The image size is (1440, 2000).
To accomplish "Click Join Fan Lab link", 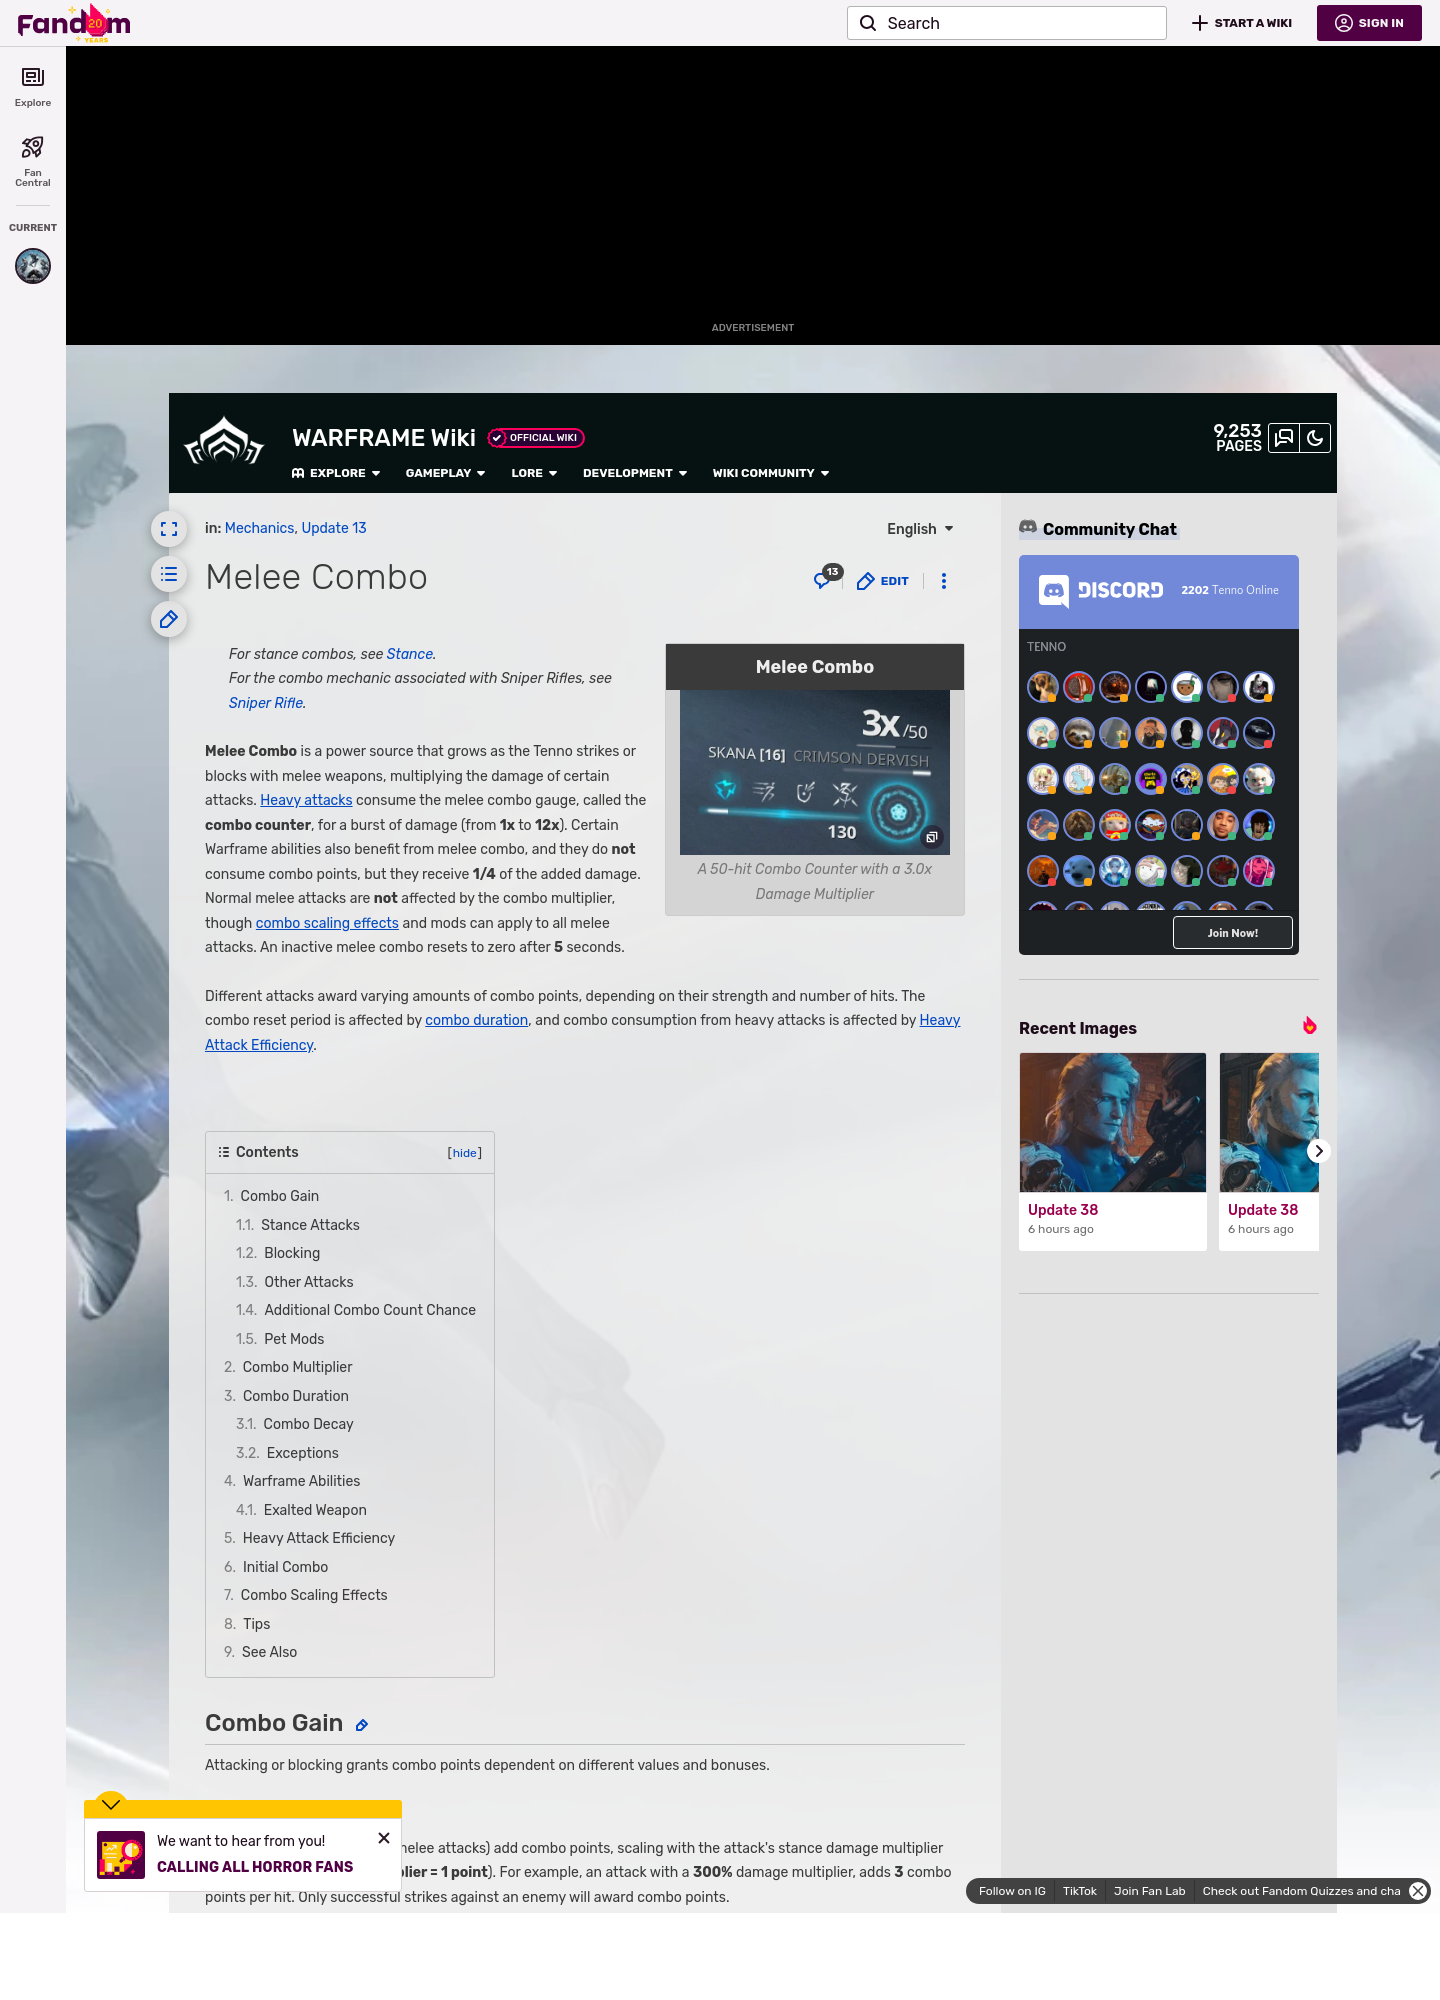I will pyautogui.click(x=1150, y=1891).
